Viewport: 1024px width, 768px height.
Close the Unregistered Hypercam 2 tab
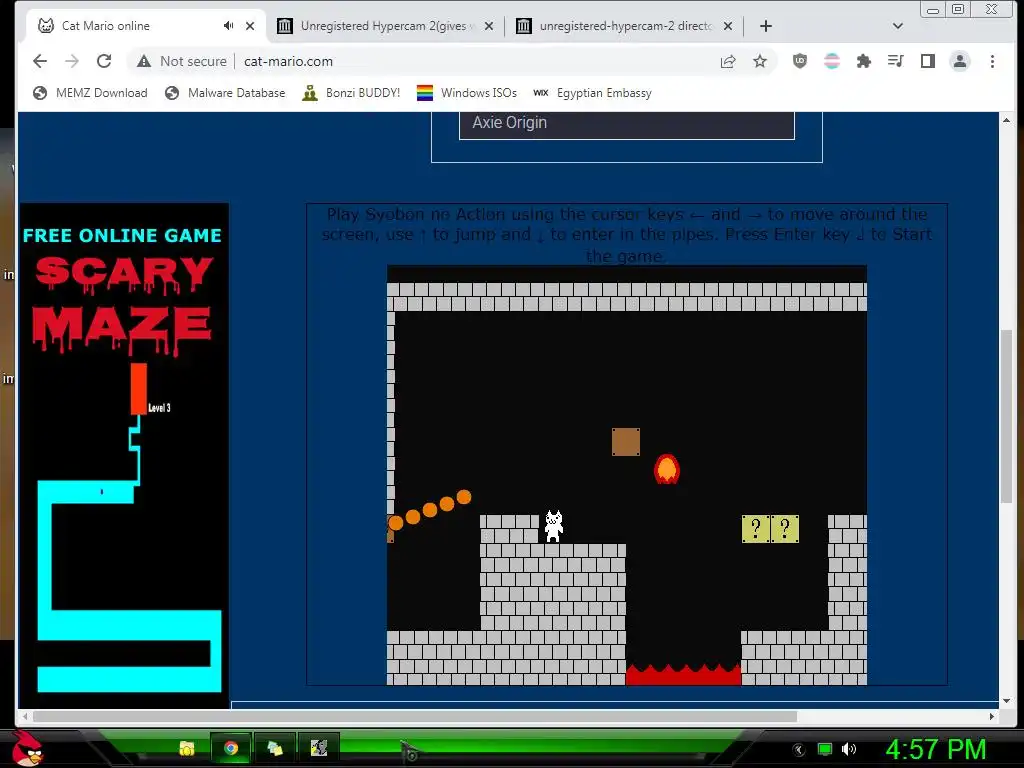pyautogui.click(x=489, y=26)
